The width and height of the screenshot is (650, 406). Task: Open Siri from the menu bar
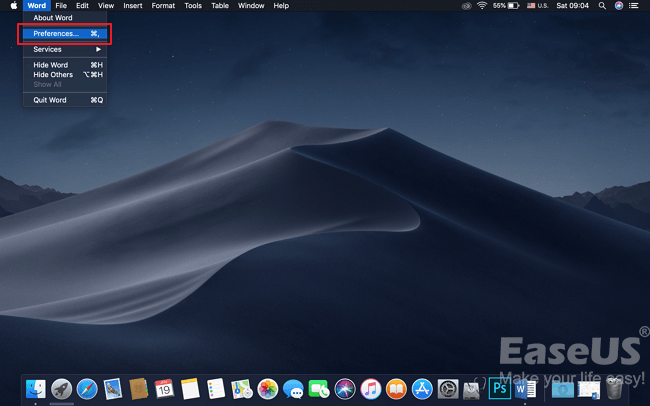tap(619, 6)
